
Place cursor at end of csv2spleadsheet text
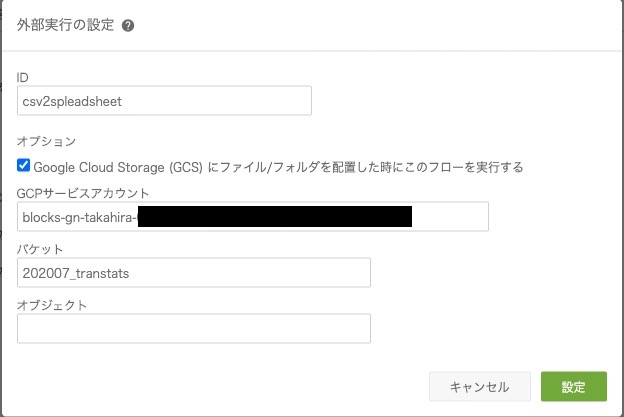point(123,101)
